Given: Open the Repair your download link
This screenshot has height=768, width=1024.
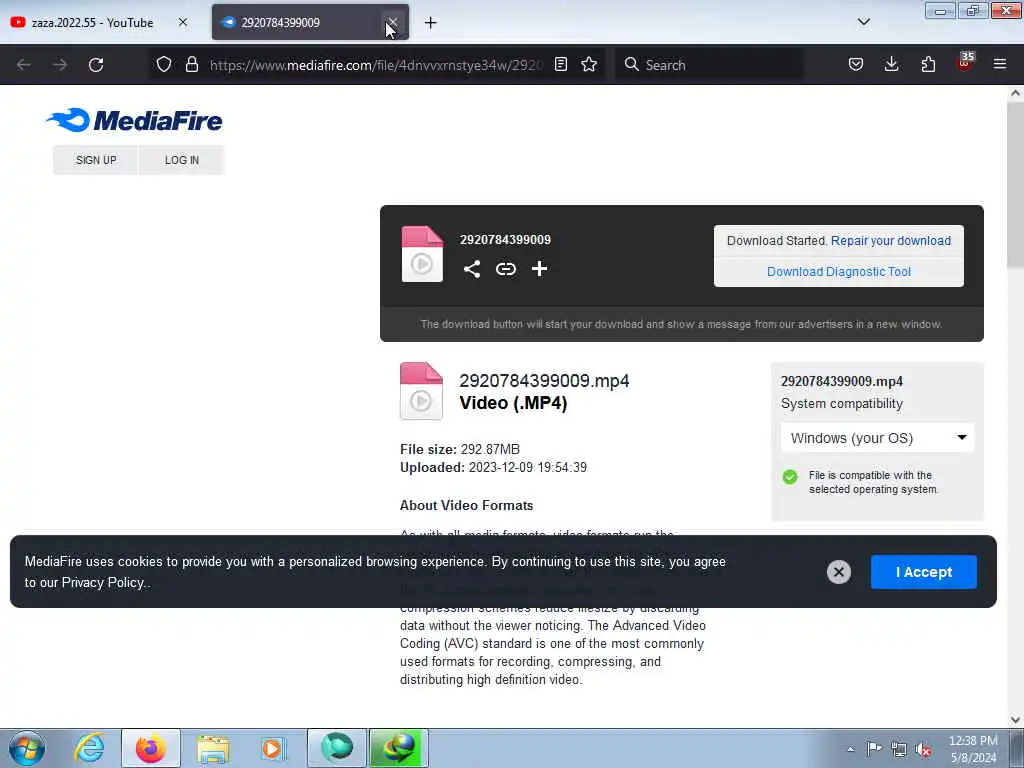Looking at the screenshot, I should [x=891, y=241].
